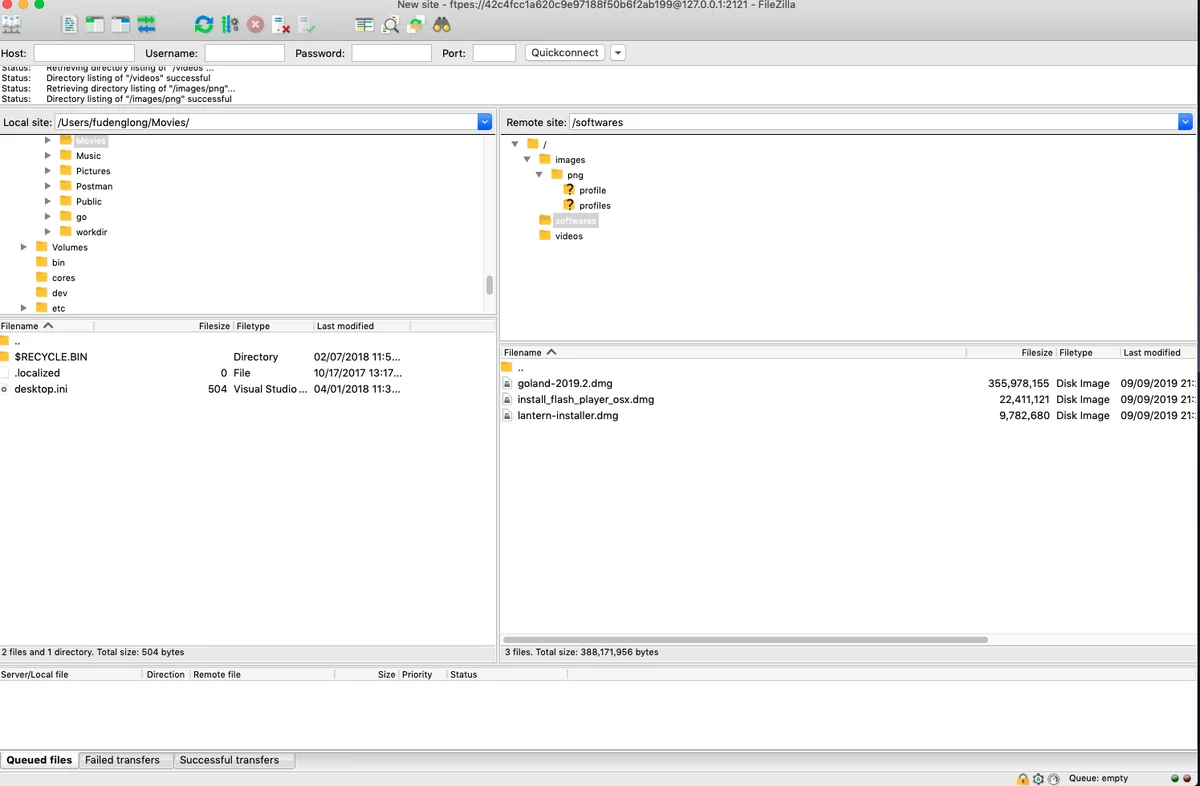Viewport: 1200px width, 786px height.
Task: Click the Username input field
Action: pyautogui.click(x=245, y=53)
